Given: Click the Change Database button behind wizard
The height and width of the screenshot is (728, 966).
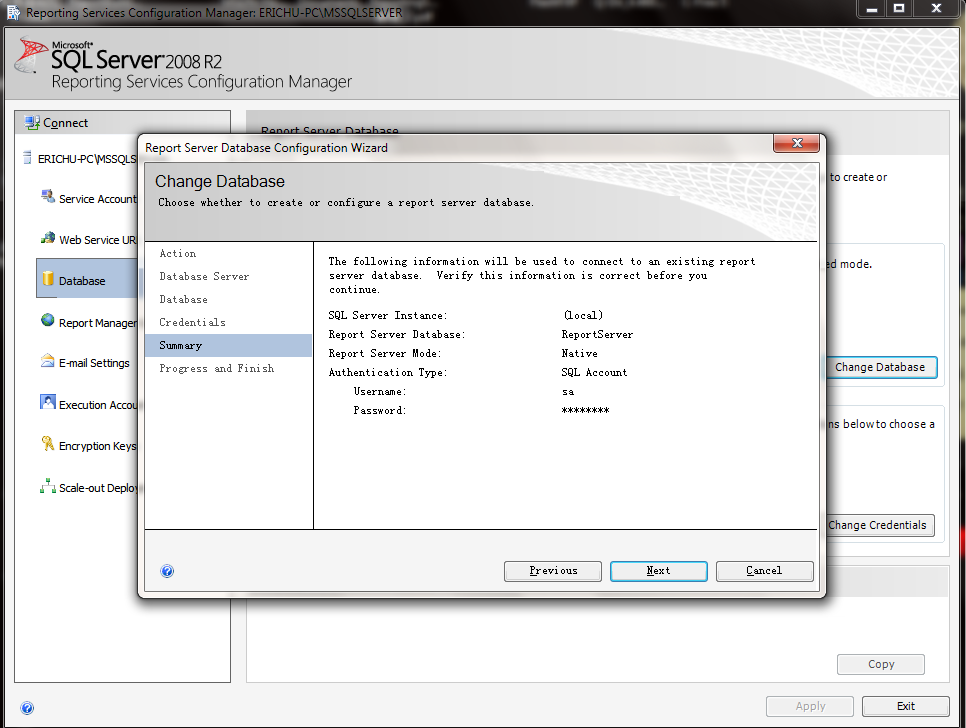Looking at the screenshot, I should click(x=881, y=367).
